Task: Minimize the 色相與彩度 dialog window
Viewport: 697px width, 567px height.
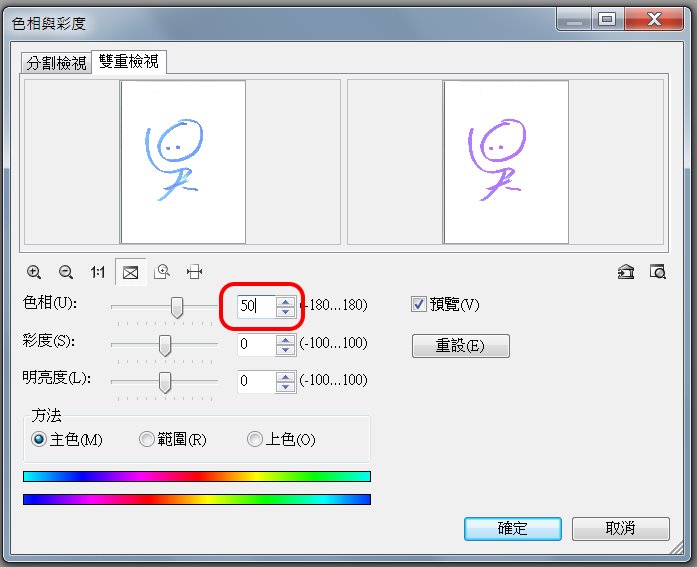Action: click(574, 19)
